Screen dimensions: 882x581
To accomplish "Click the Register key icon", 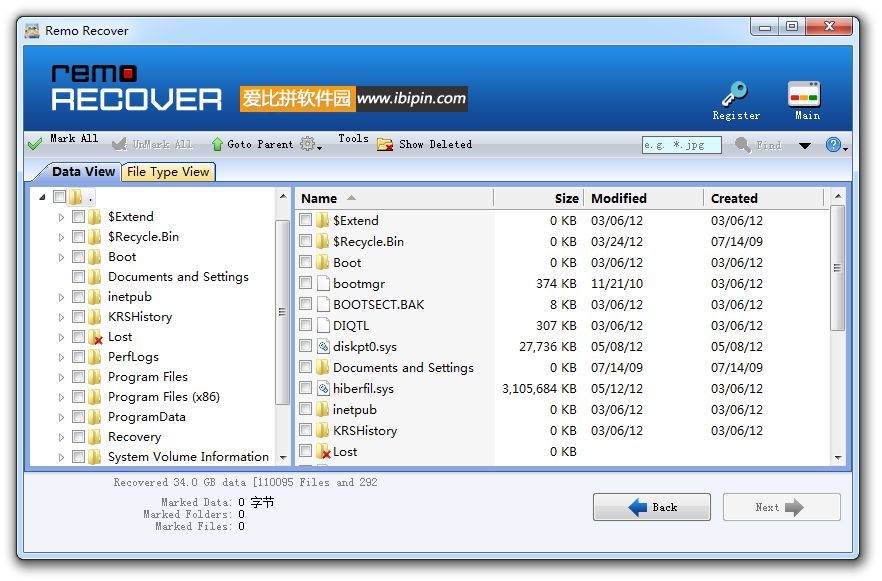I will click(734, 93).
